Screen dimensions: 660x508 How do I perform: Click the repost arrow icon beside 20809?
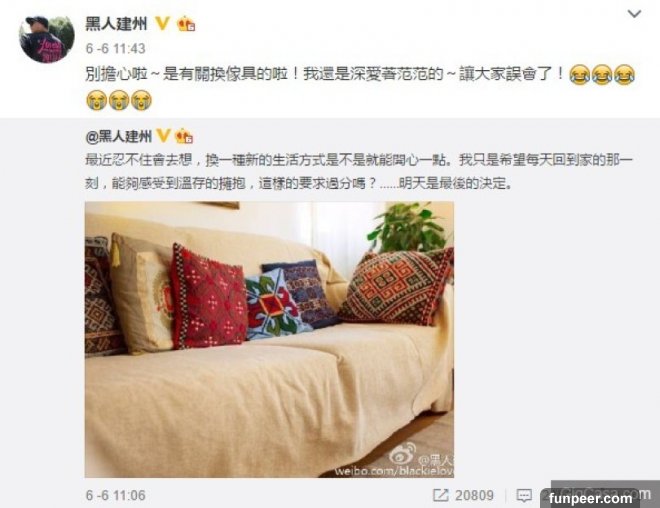(441, 495)
